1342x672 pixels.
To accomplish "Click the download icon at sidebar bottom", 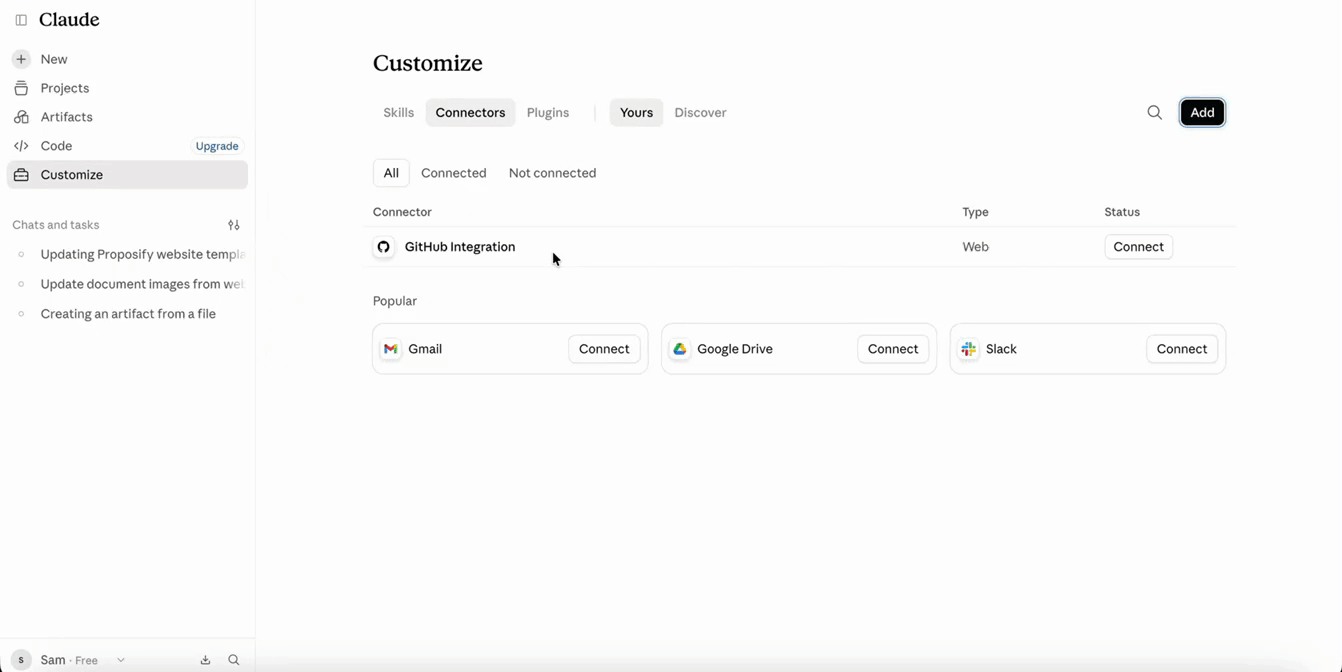I will [x=205, y=660].
